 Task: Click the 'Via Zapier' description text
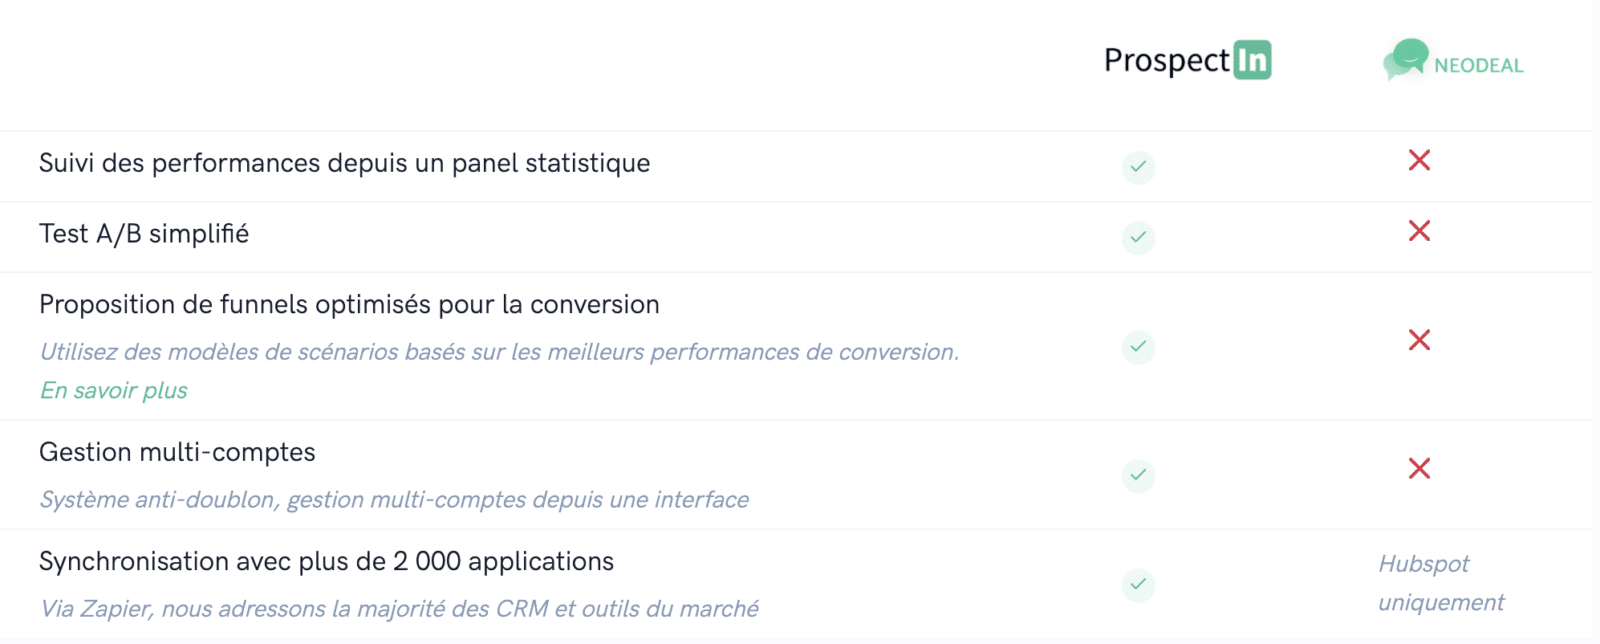coord(399,609)
